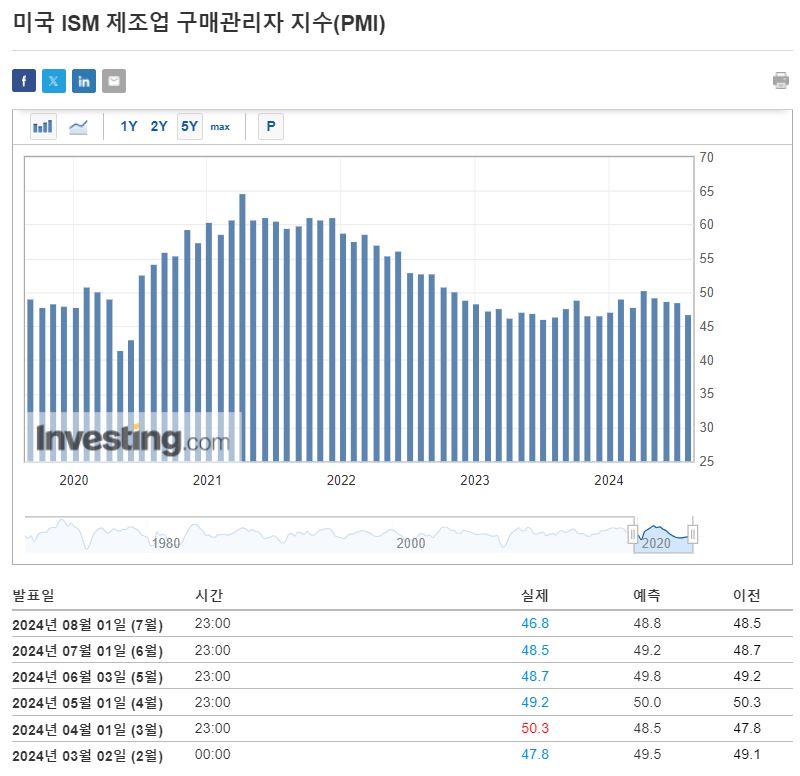The height and width of the screenshot is (776, 800).
Task: Click left handle of range navigator
Action: pyautogui.click(x=632, y=535)
